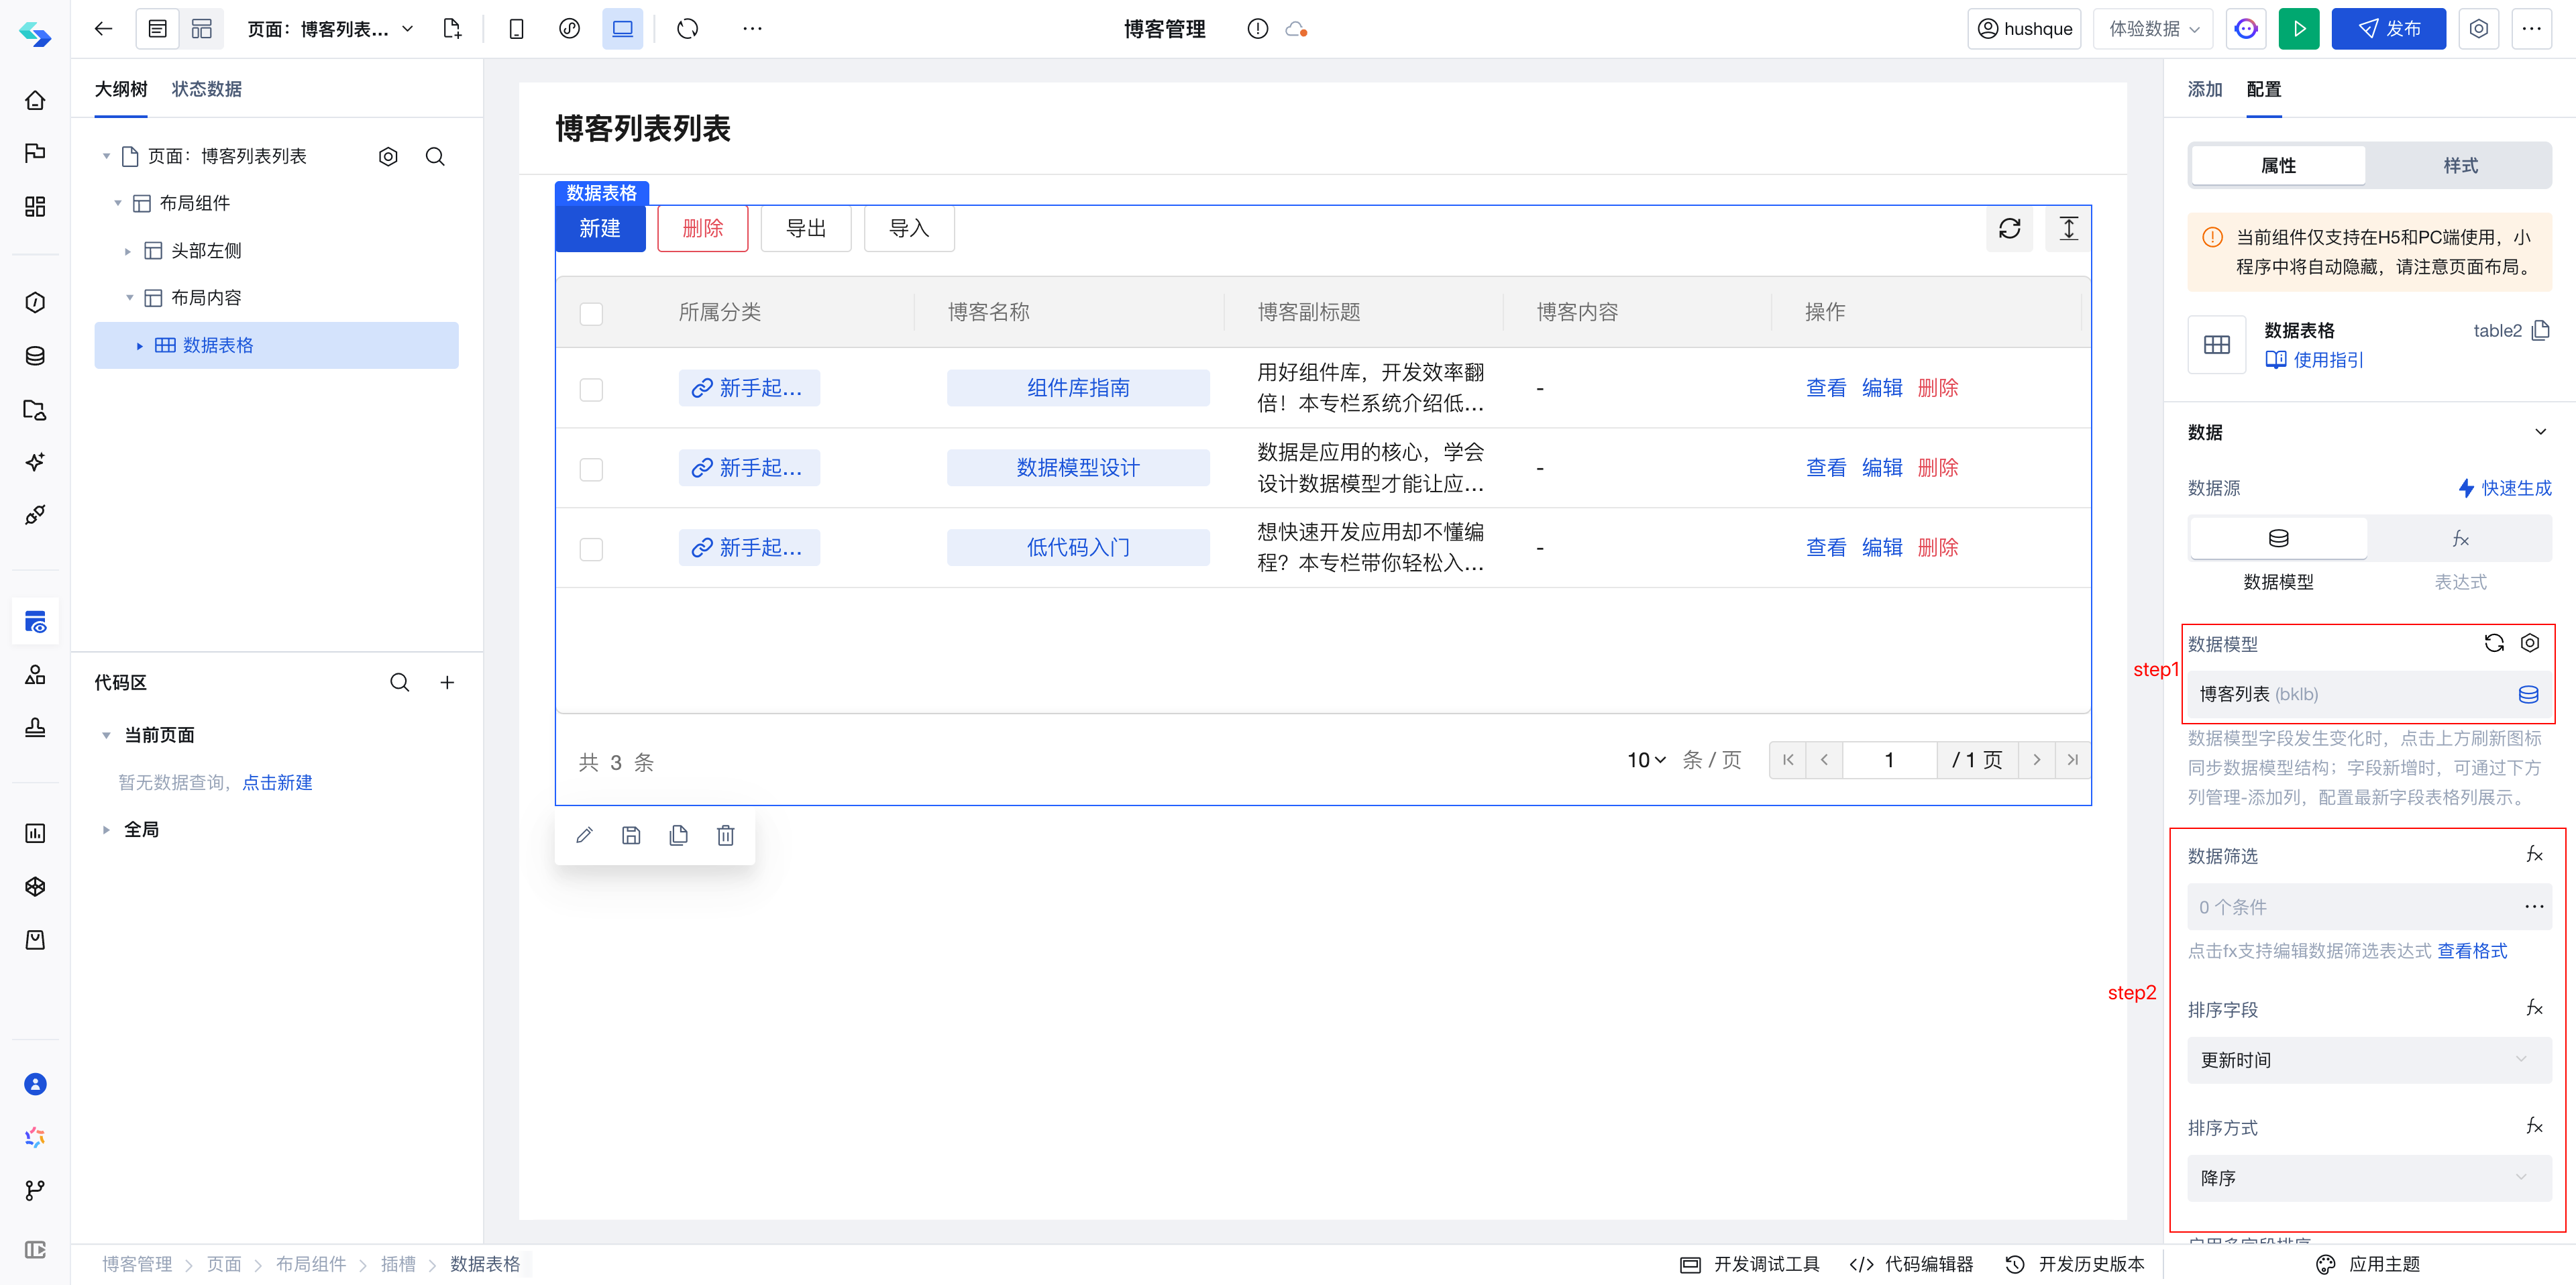The height and width of the screenshot is (1285, 2576).
Task: Click fx icon beside 数据筛选
Action: (2534, 855)
